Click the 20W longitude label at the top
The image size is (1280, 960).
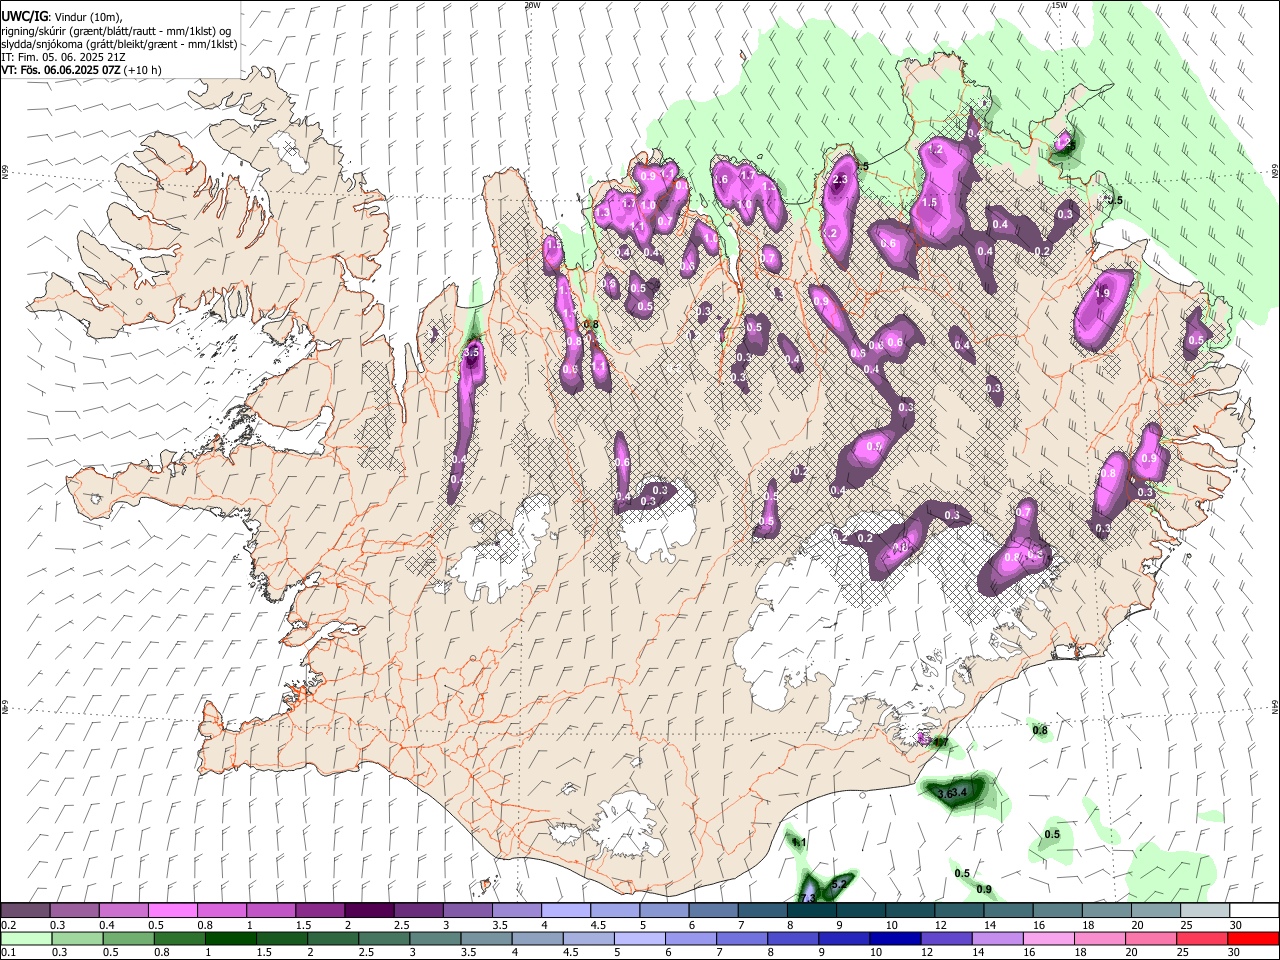coord(532,5)
